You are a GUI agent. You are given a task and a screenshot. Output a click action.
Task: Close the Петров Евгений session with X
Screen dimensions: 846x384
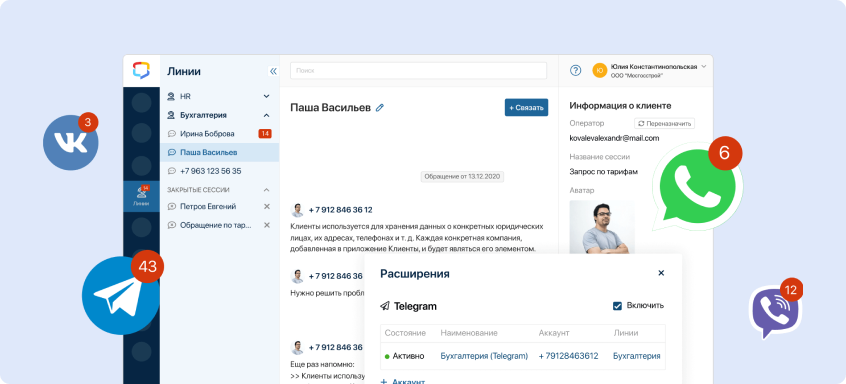[267, 207]
